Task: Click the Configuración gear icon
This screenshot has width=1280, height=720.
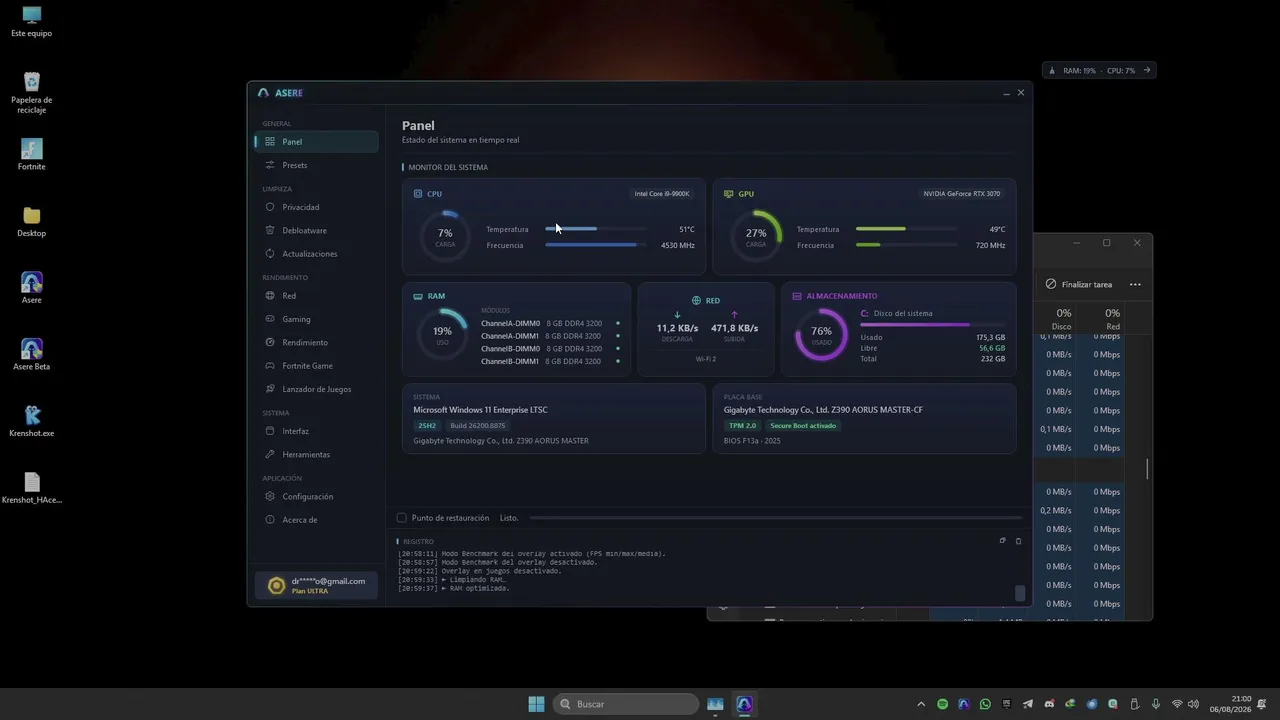Action: [270, 496]
